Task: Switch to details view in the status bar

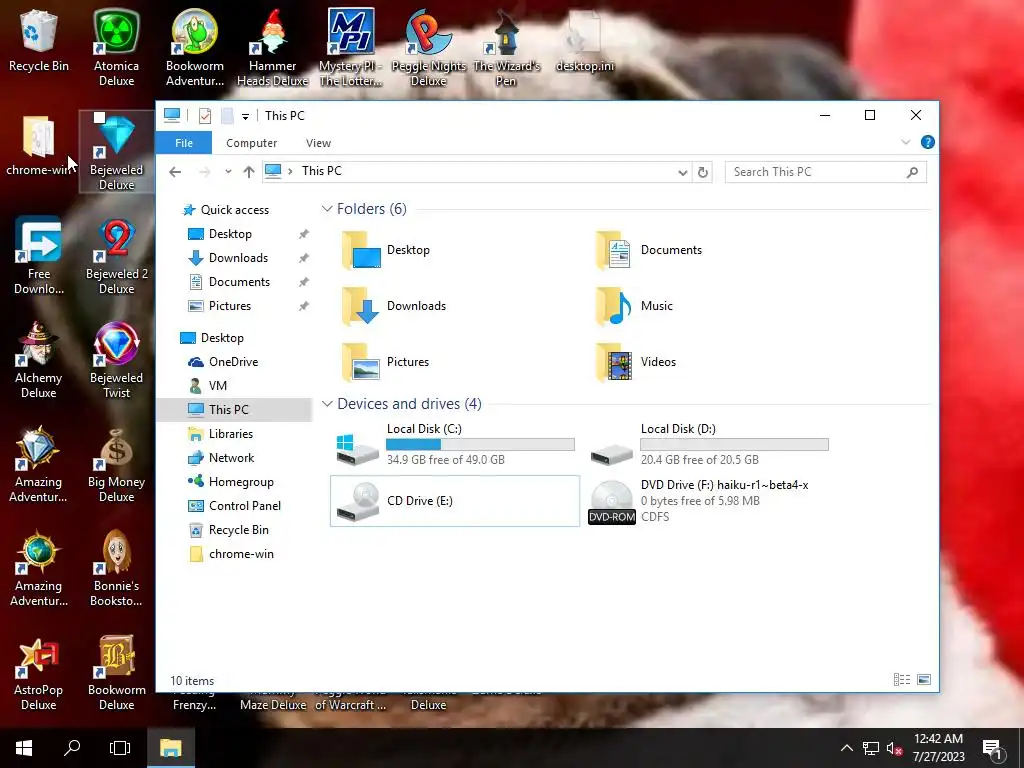Action: (x=902, y=680)
